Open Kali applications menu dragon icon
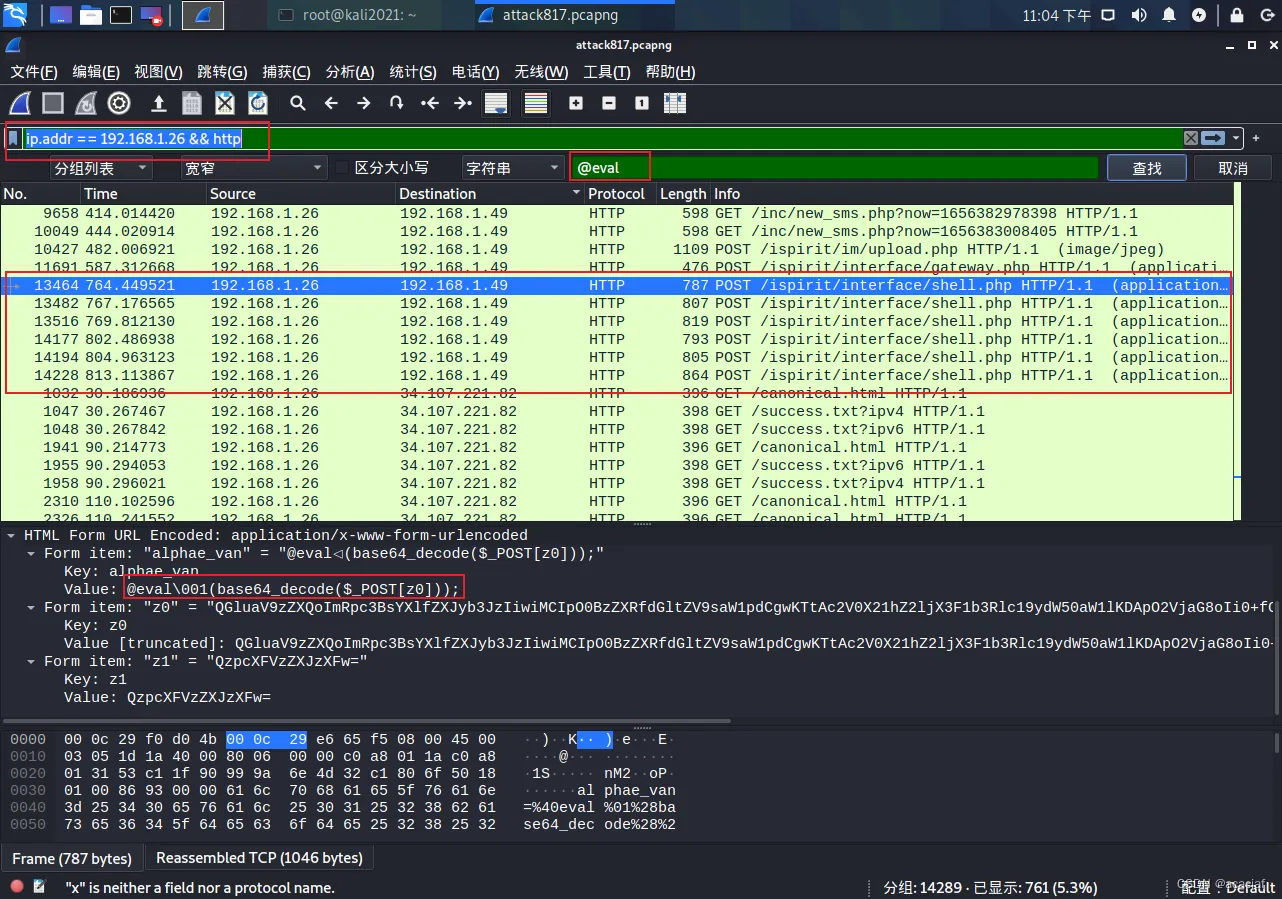 17,15
